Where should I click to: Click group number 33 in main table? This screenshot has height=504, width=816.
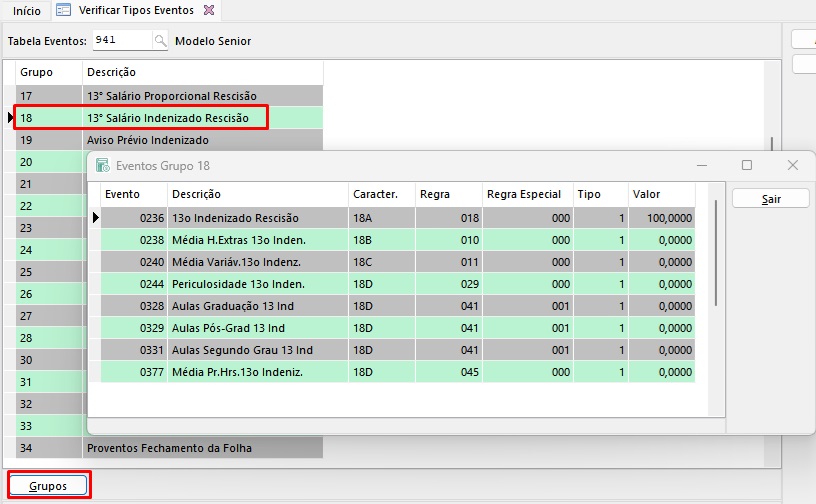tap(49, 426)
